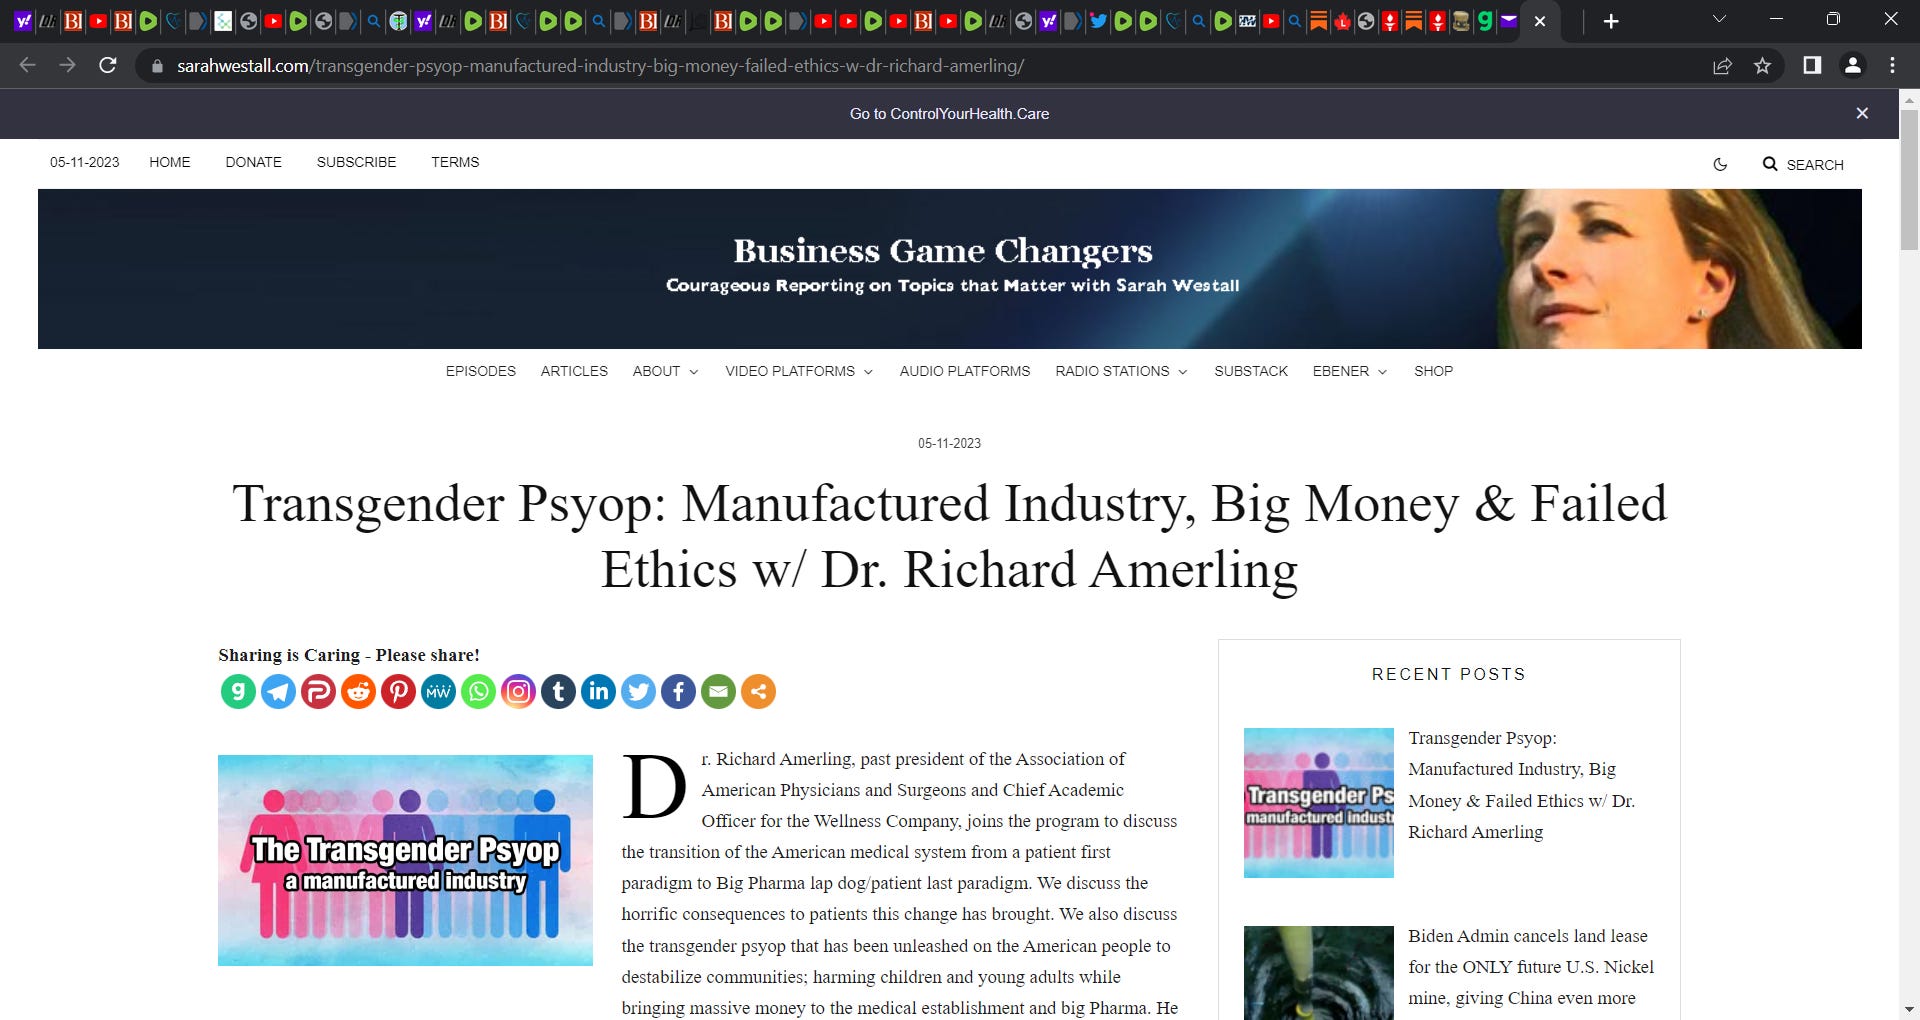Click the RECENT POSTS heading

click(1449, 674)
